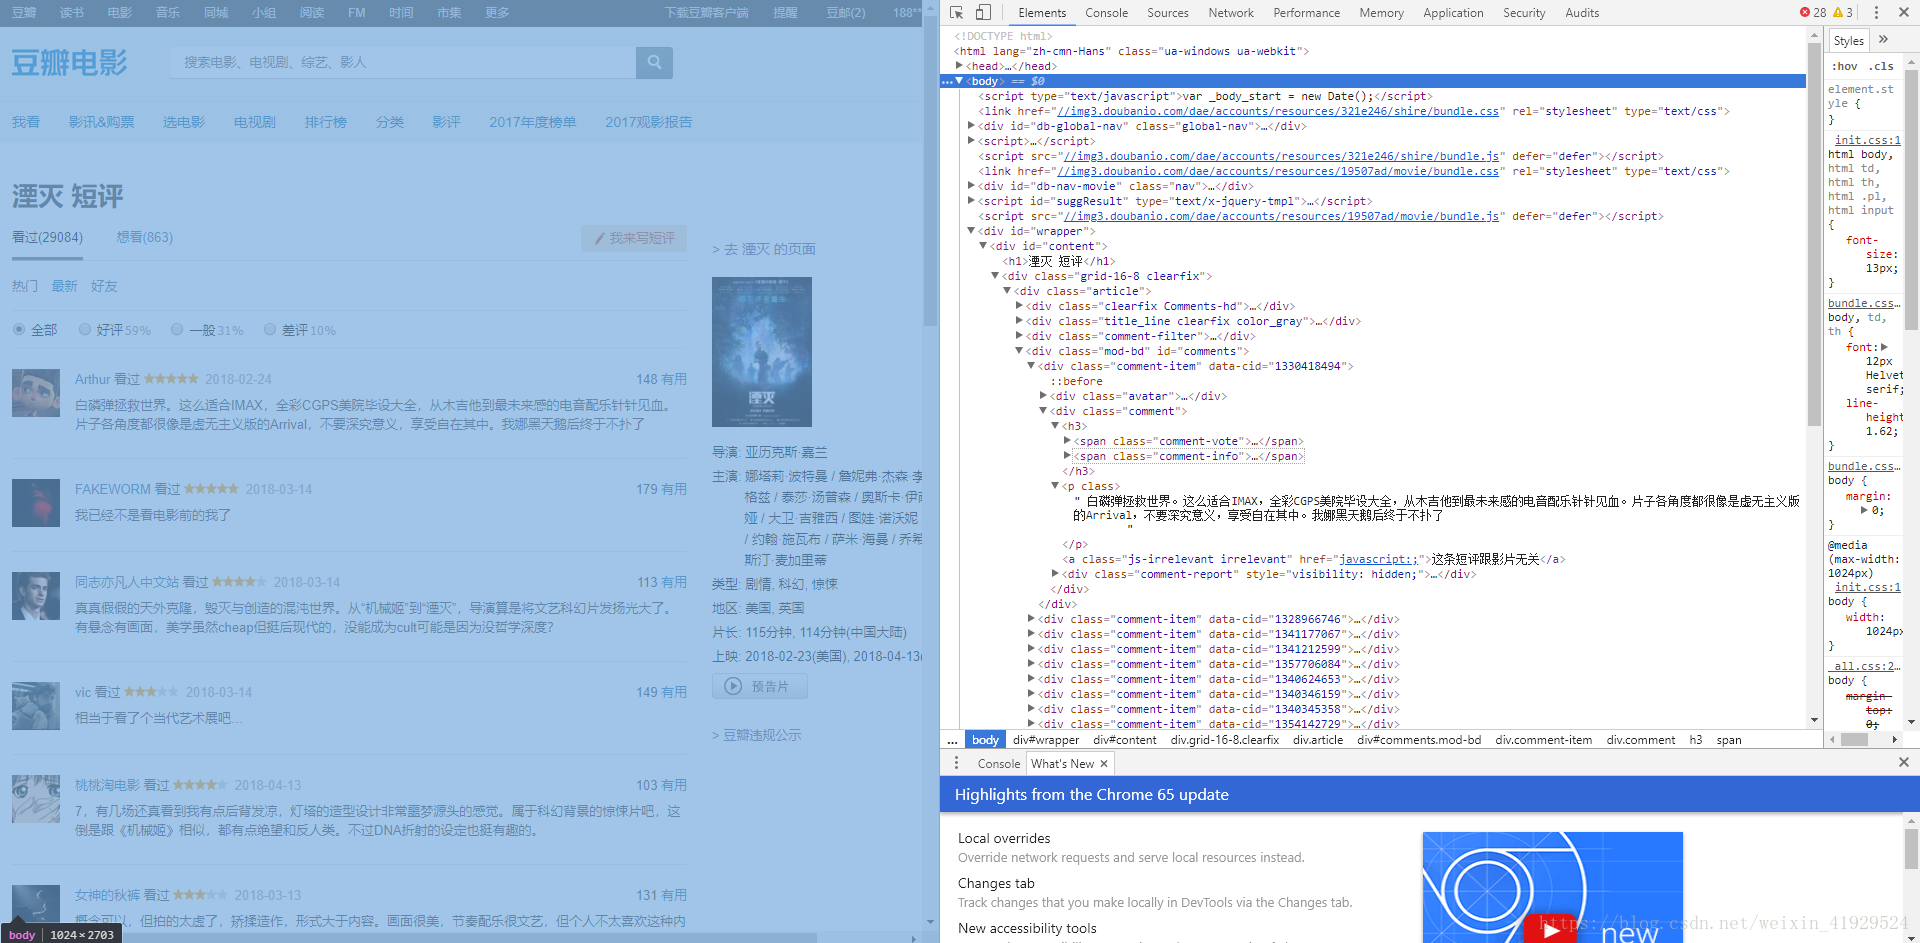The width and height of the screenshot is (1920, 943).
Task: Click 148 有用 on Arthur's comment
Action: click(x=661, y=379)
